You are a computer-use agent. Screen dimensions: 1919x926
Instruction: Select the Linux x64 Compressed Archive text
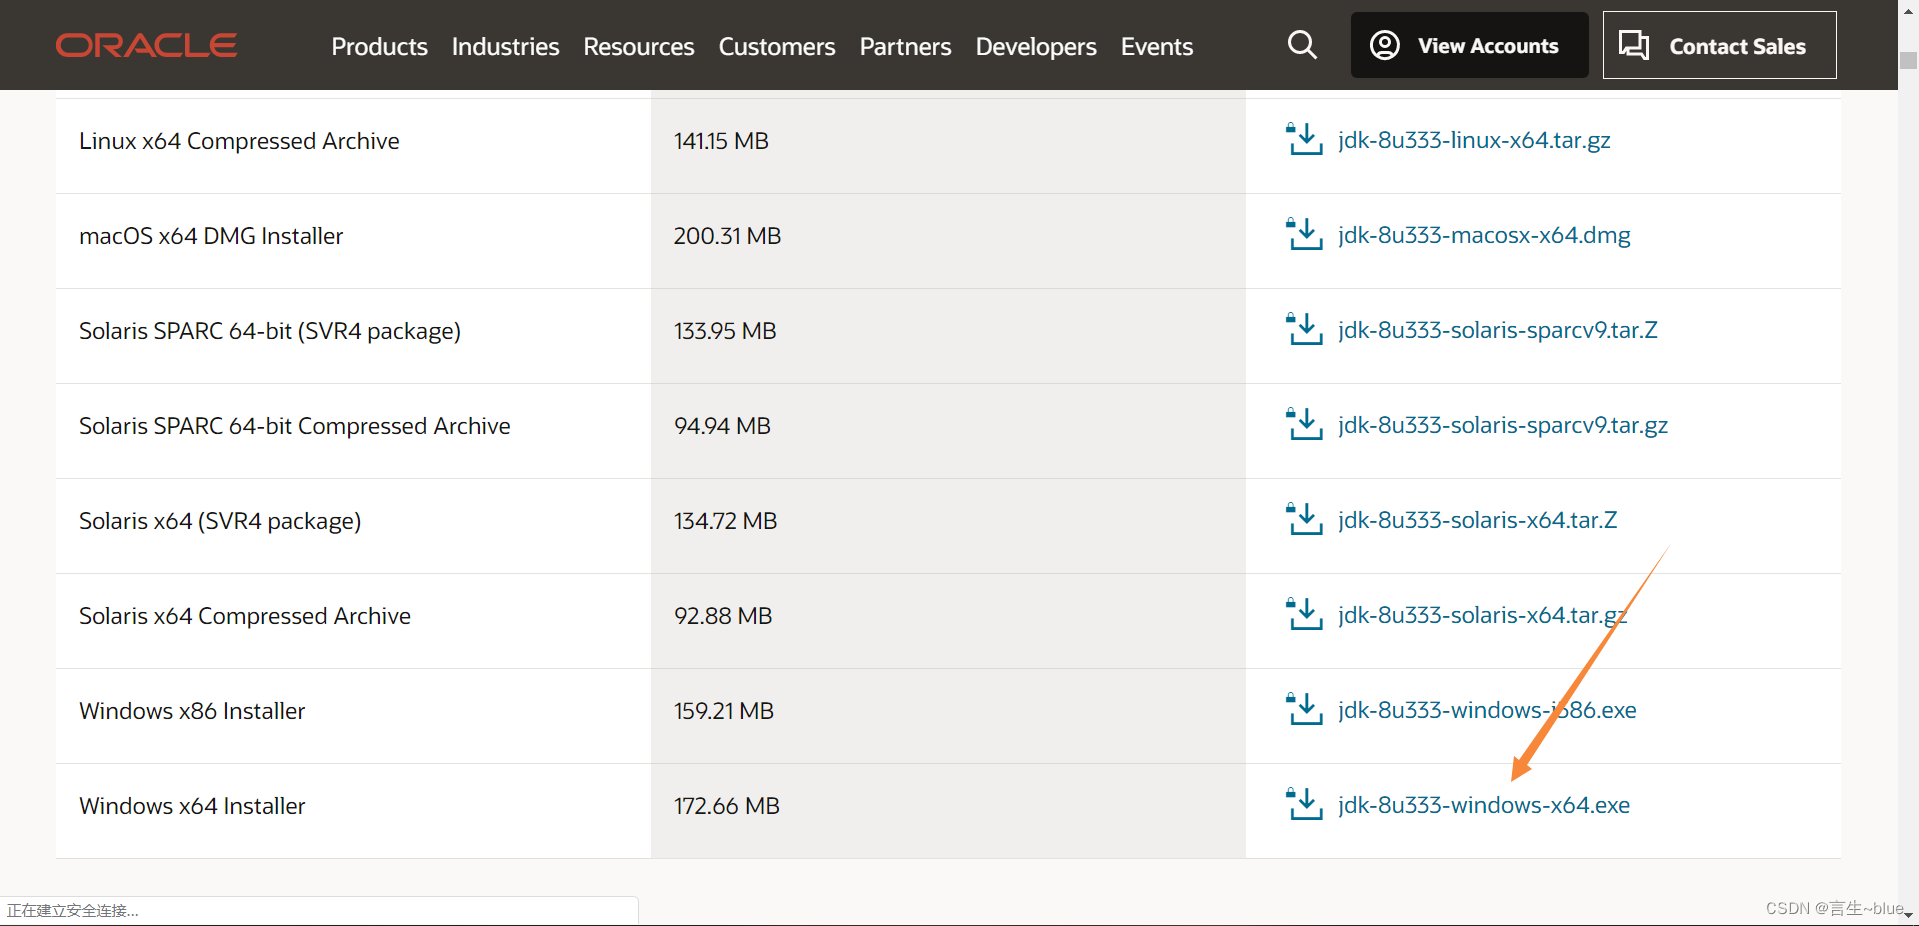click(239, 141)
